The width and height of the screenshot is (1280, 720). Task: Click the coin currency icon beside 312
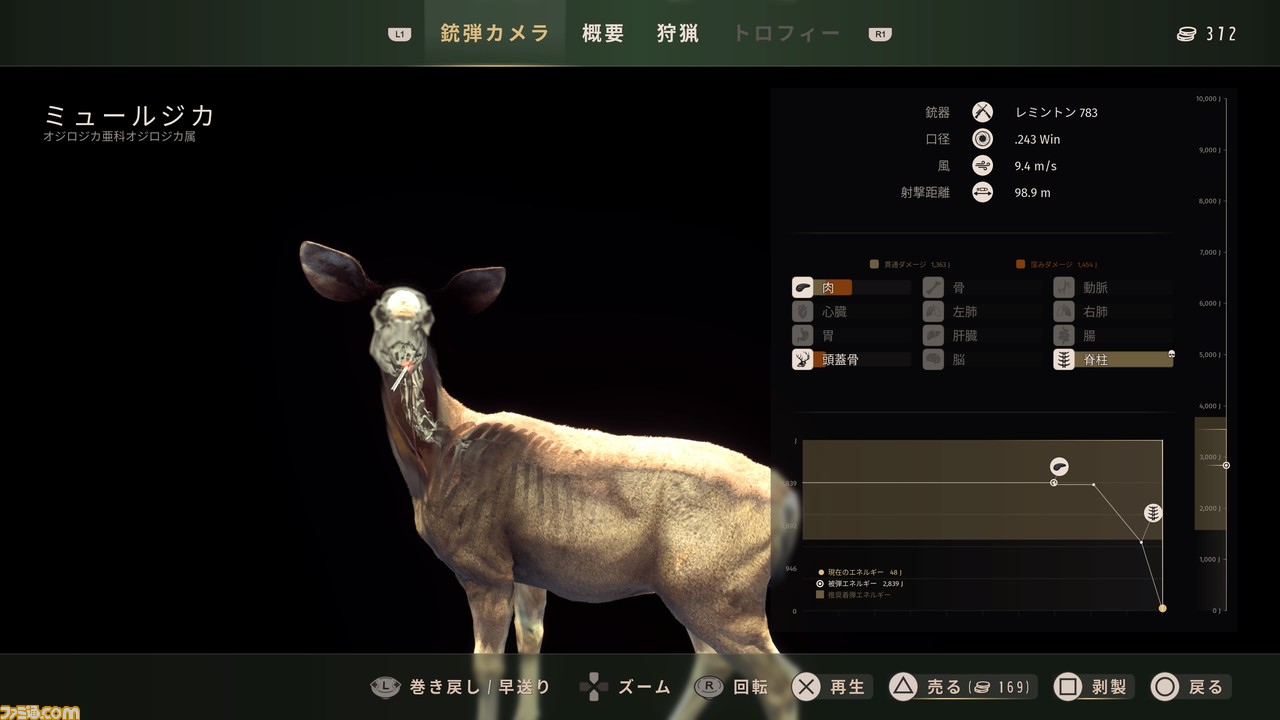click(x=1186, y=34)
